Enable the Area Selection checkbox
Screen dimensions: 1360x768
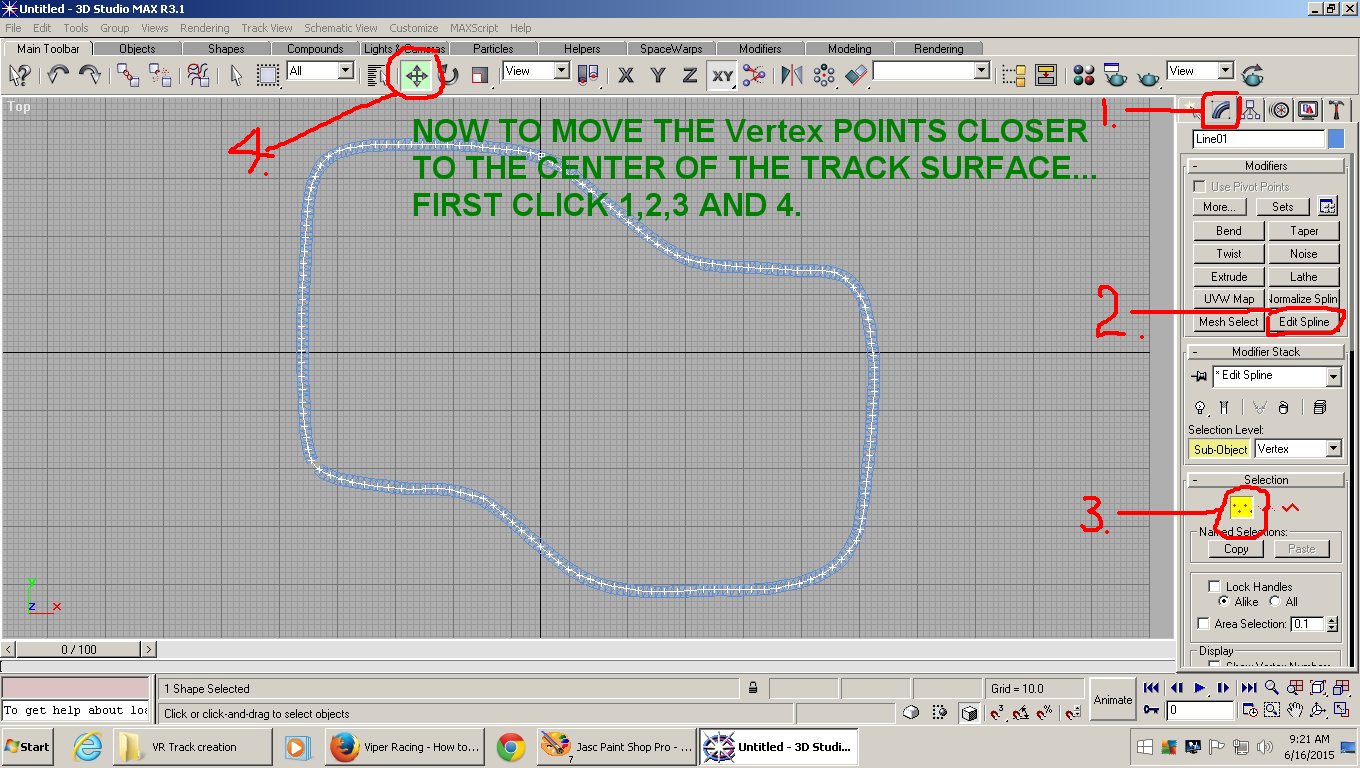coord(1203,624)
